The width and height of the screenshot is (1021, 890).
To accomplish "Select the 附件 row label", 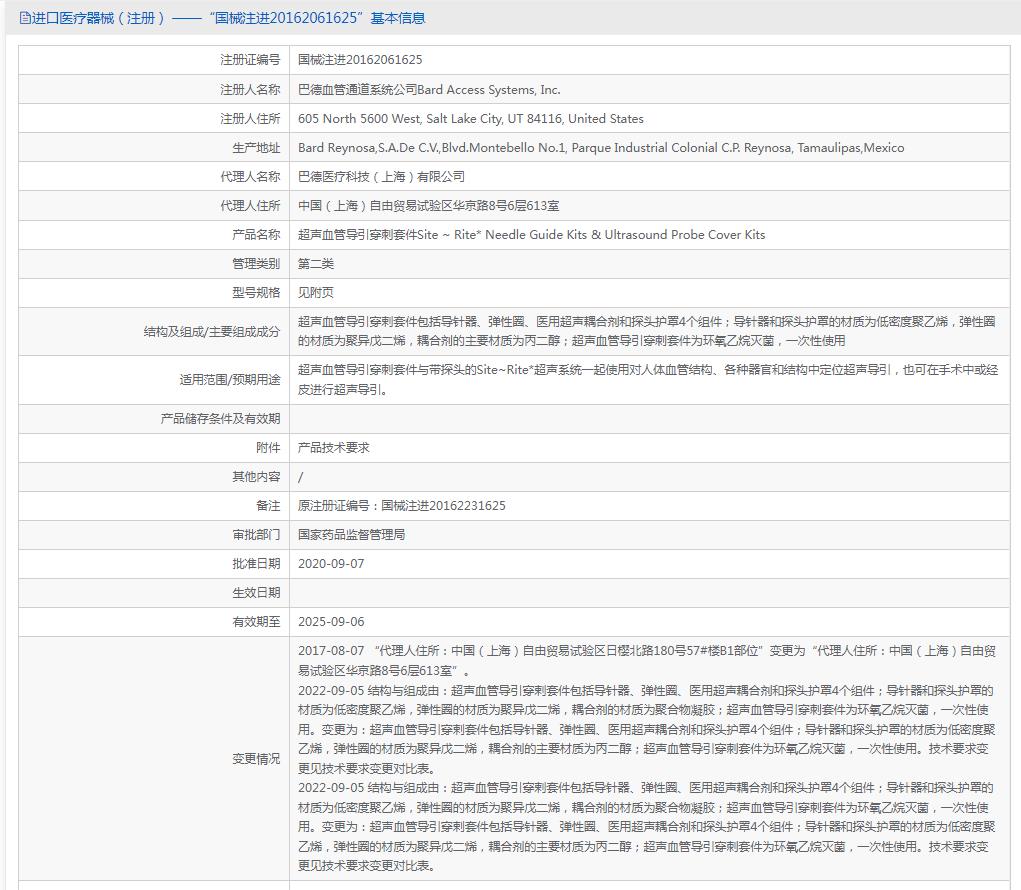I will coord(268,448).
